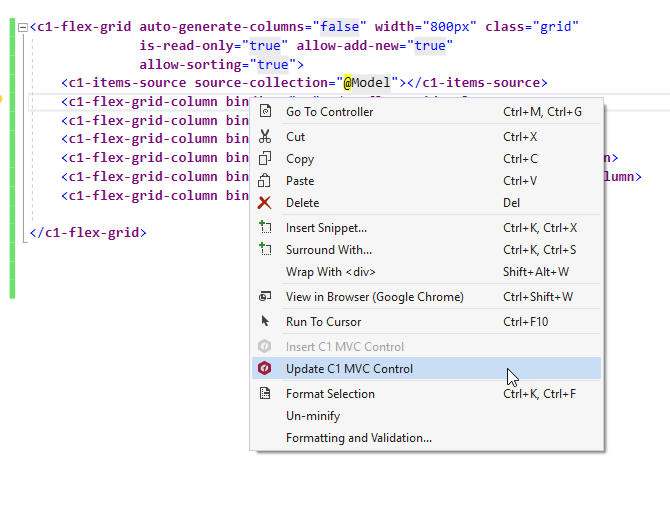Click the red X Delete icon
This screenshot has height=520, width=670.
265,203
